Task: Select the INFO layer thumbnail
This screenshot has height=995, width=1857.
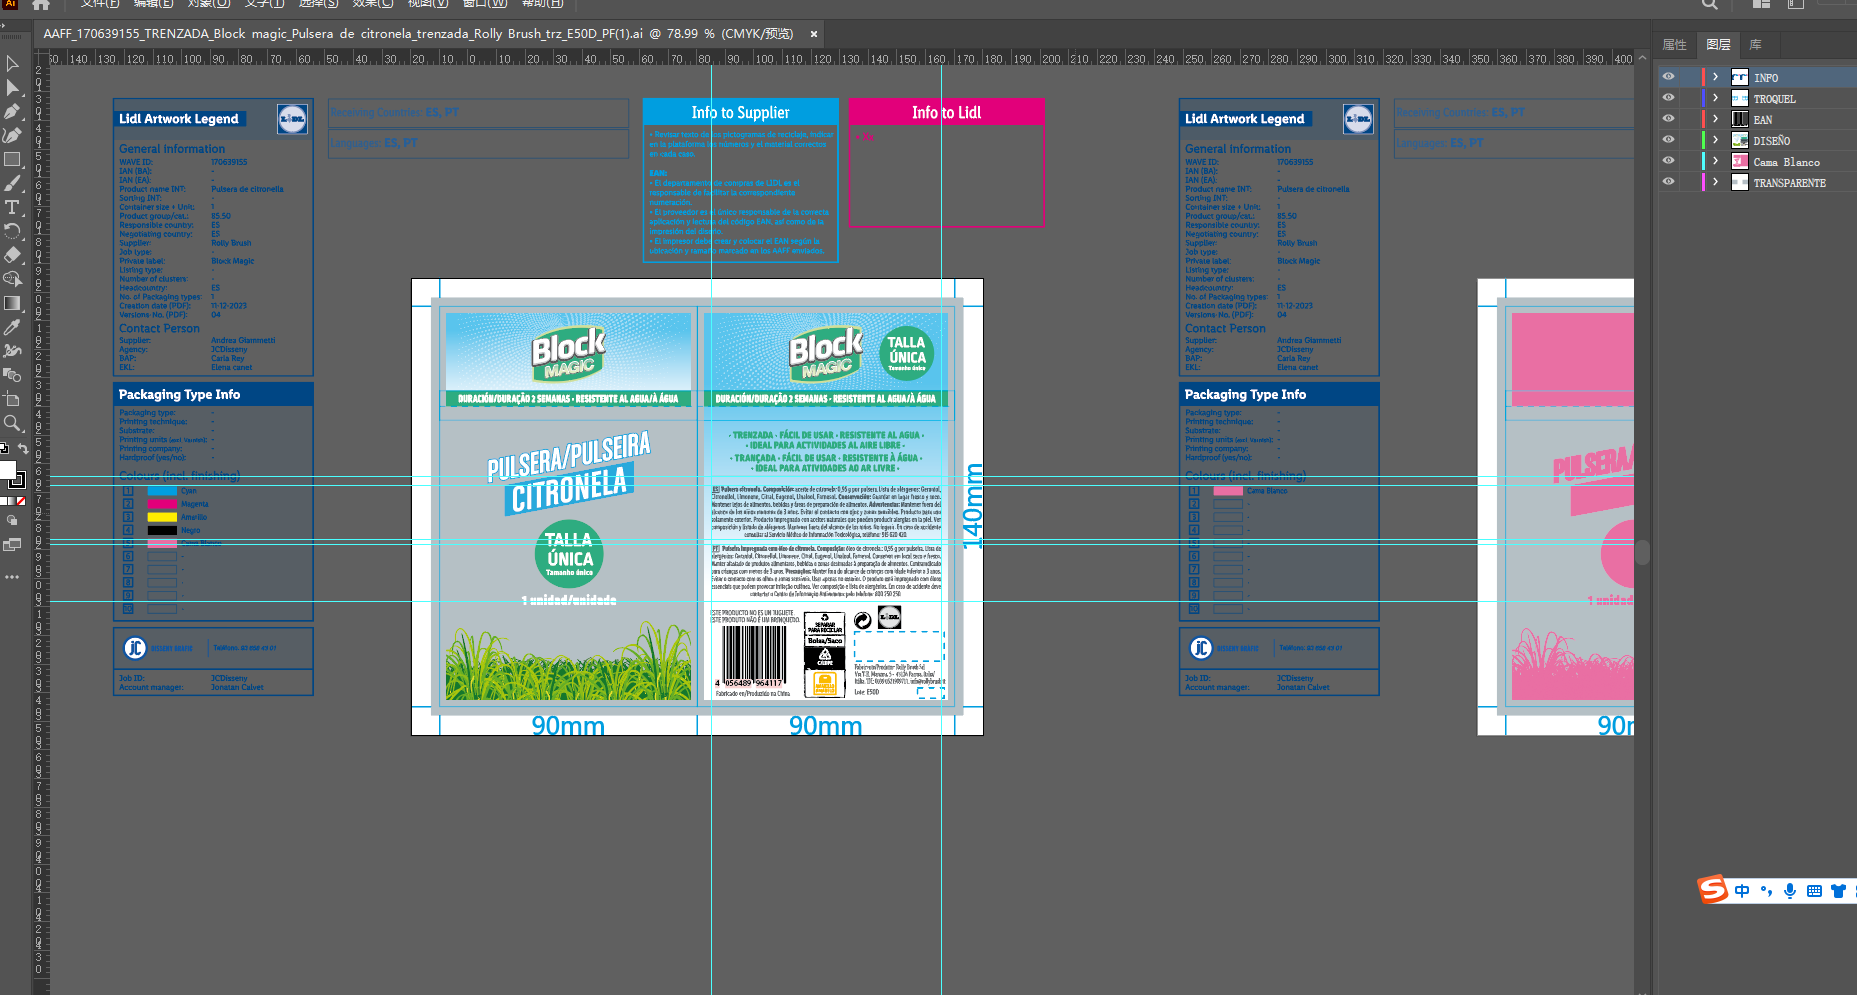Action: pyautogui.click(x=1740, y=77)
